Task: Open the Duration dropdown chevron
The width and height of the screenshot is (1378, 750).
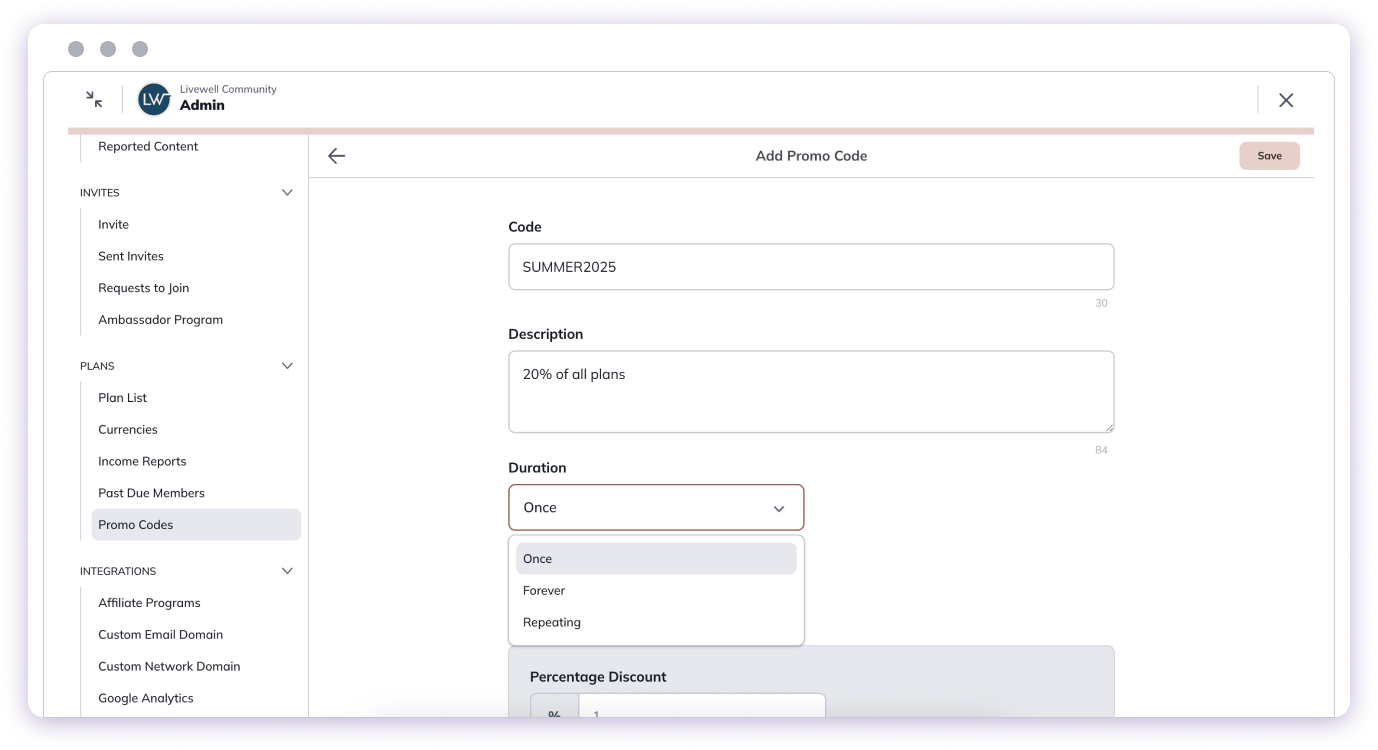Action: pos(779,508)
